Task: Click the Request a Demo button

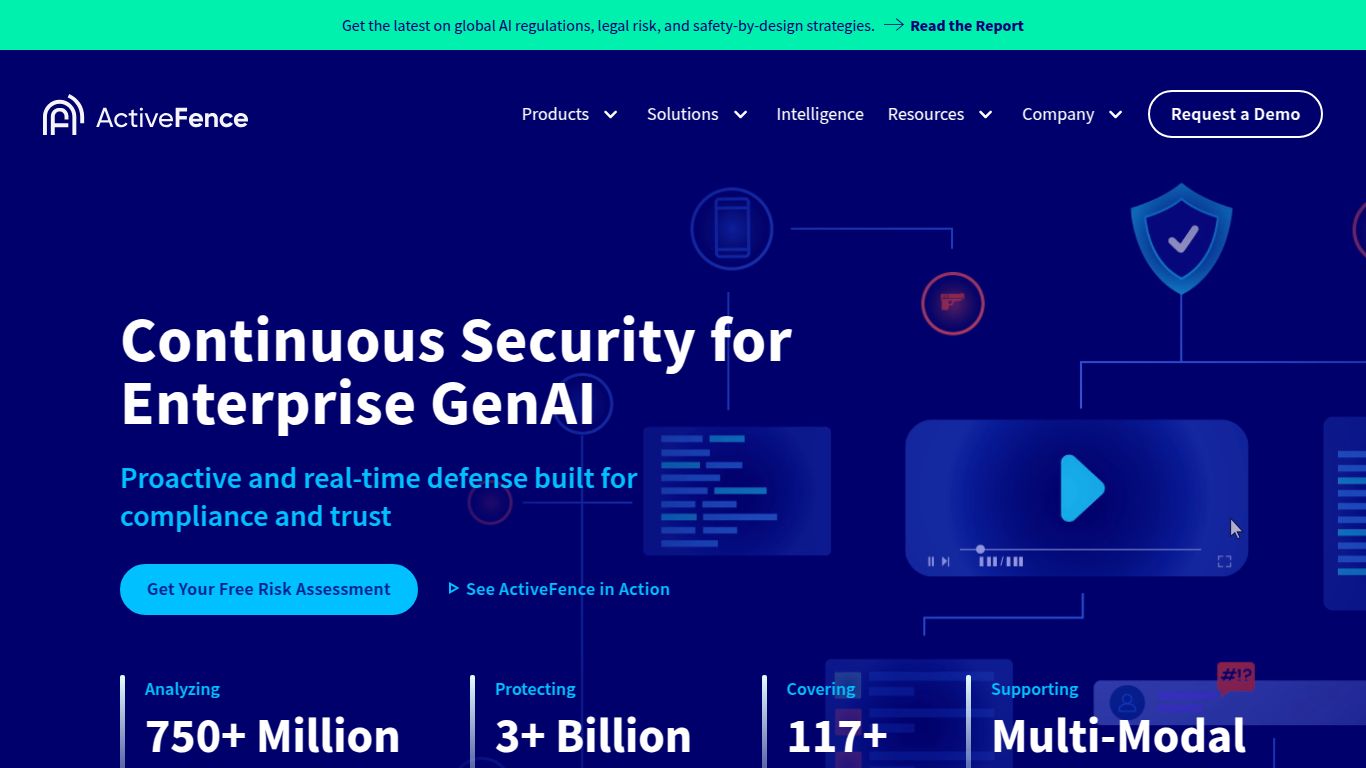Action: (x=1234, y=114)
